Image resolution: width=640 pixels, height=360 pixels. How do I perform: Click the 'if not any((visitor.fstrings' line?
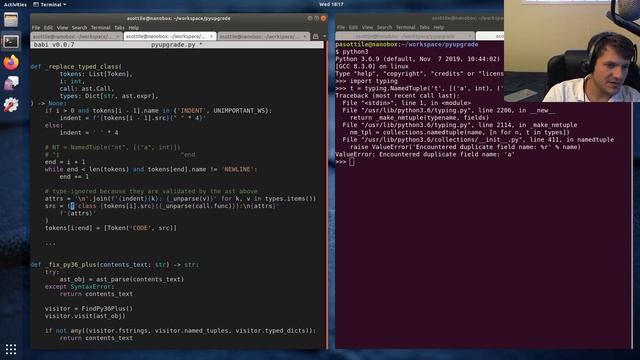tap(180, 331)
